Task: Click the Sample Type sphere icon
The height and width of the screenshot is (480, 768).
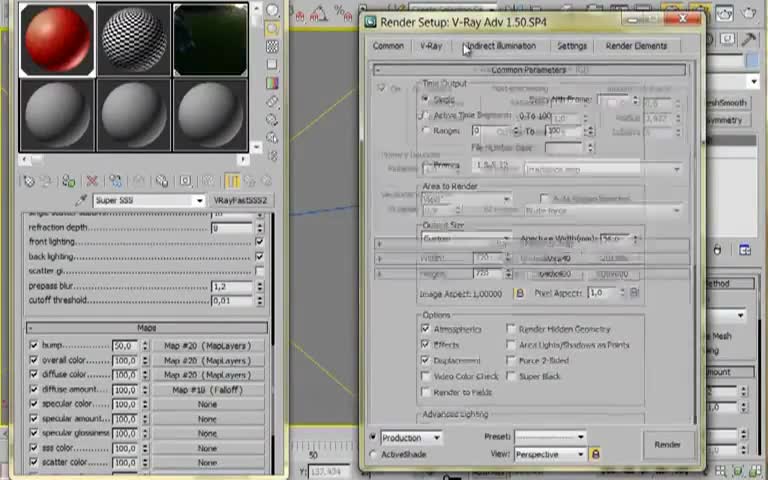Action: point(272,10)
